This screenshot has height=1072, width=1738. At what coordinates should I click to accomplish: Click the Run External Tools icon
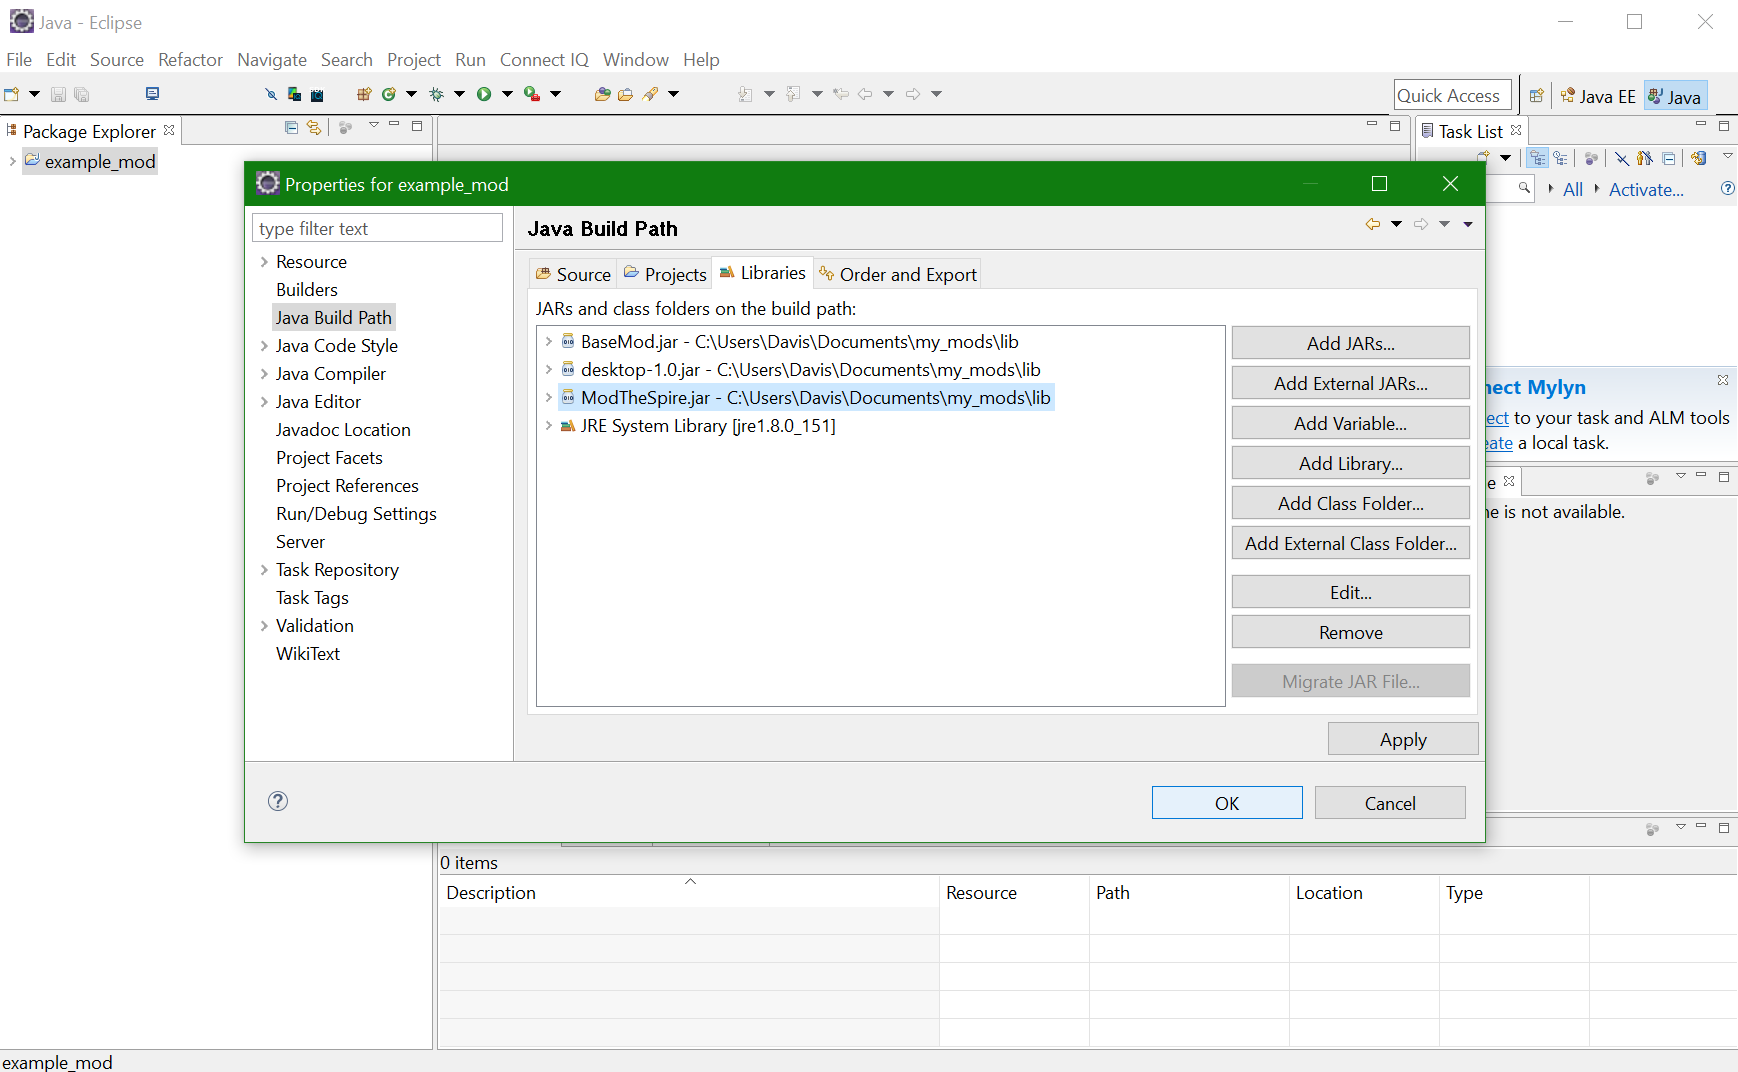point(532,94)
